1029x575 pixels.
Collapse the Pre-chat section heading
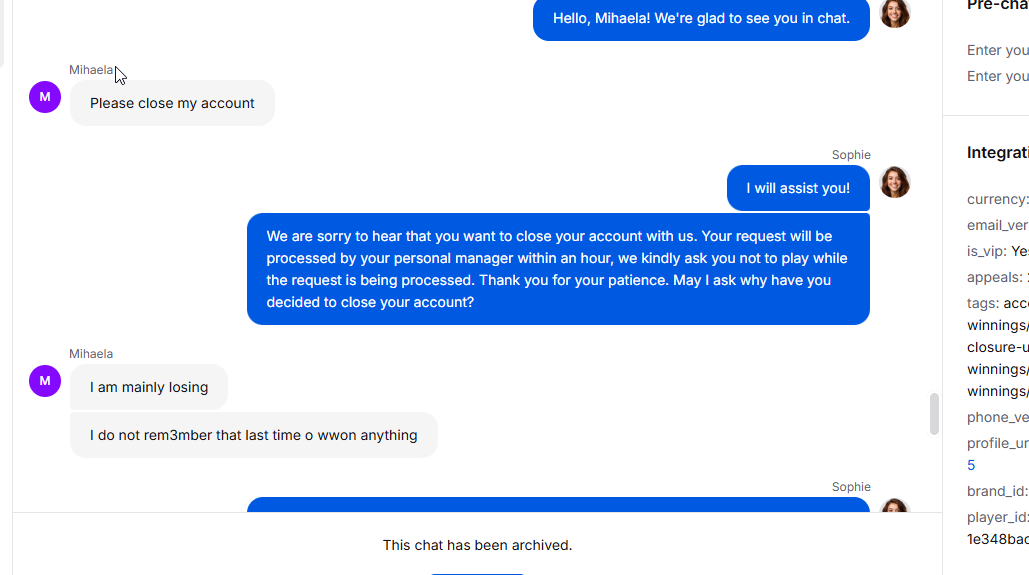[x=998, y=6]
